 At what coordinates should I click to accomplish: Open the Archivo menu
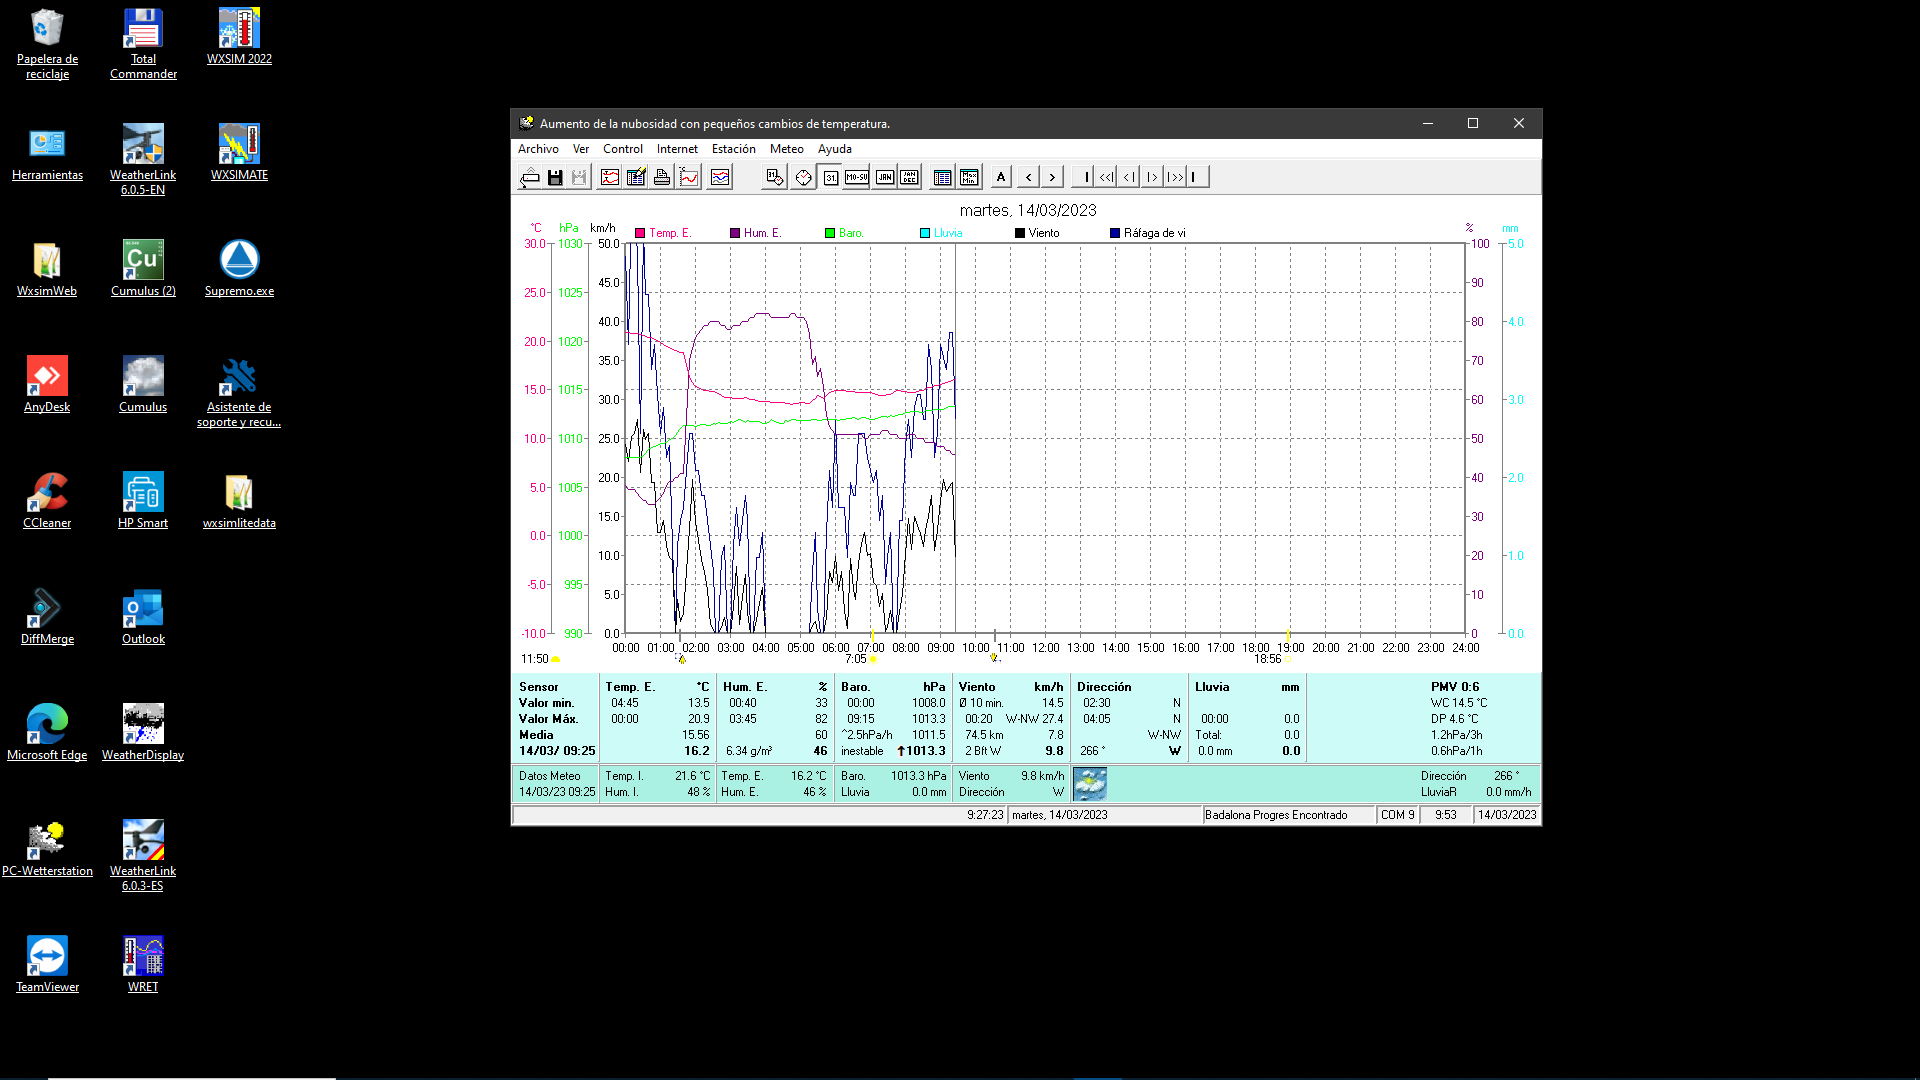pos(538,149)
